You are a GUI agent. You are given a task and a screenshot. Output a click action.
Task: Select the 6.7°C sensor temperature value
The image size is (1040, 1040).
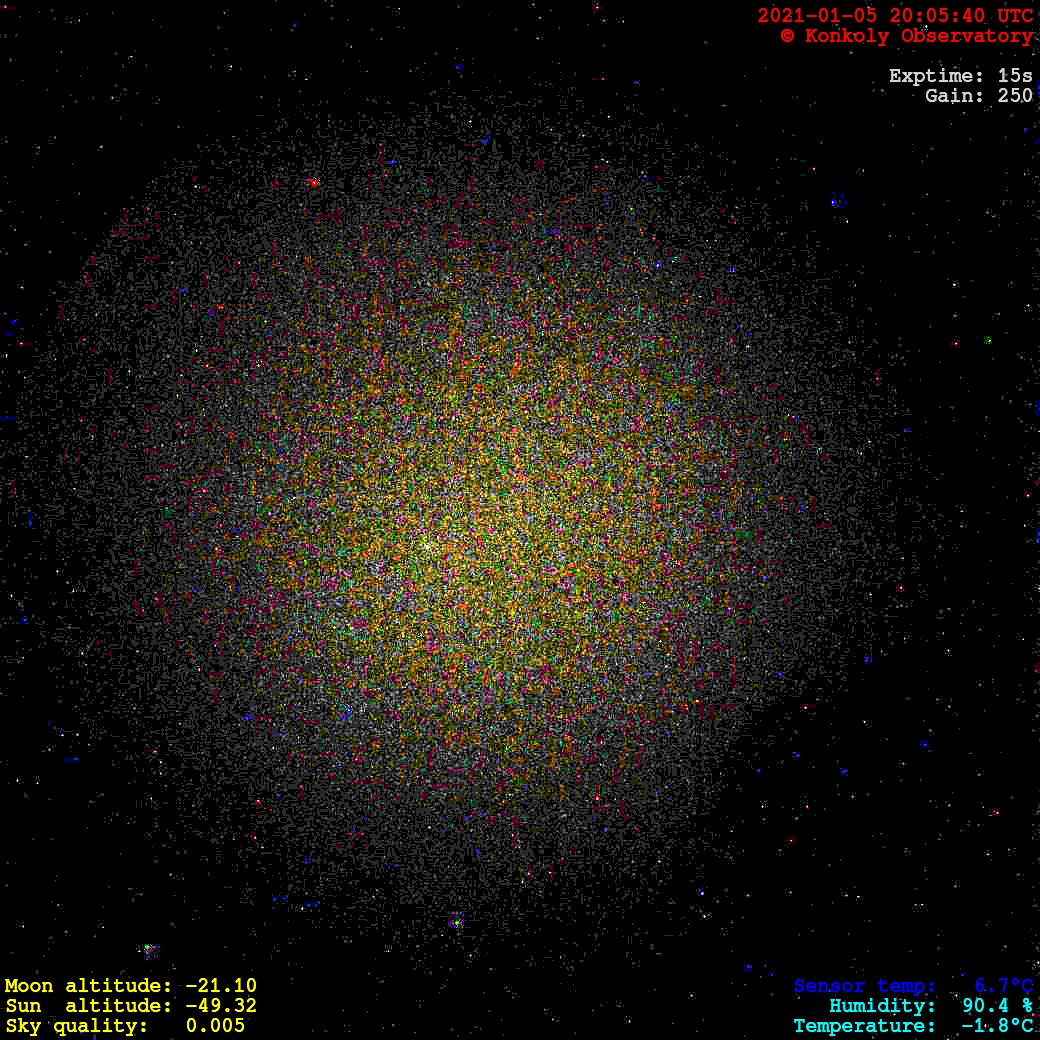(x=1003, y=986)
